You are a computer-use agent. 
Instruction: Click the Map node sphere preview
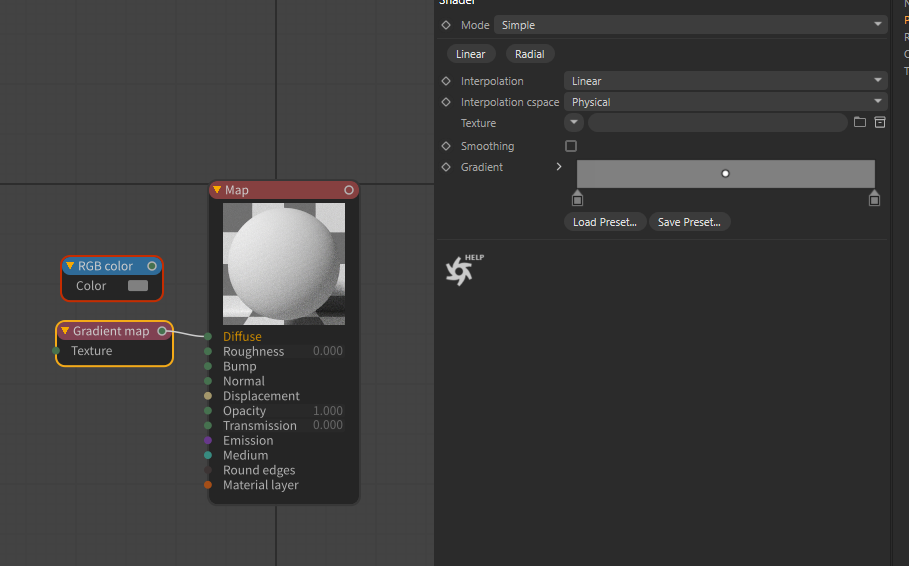[284, 264]
